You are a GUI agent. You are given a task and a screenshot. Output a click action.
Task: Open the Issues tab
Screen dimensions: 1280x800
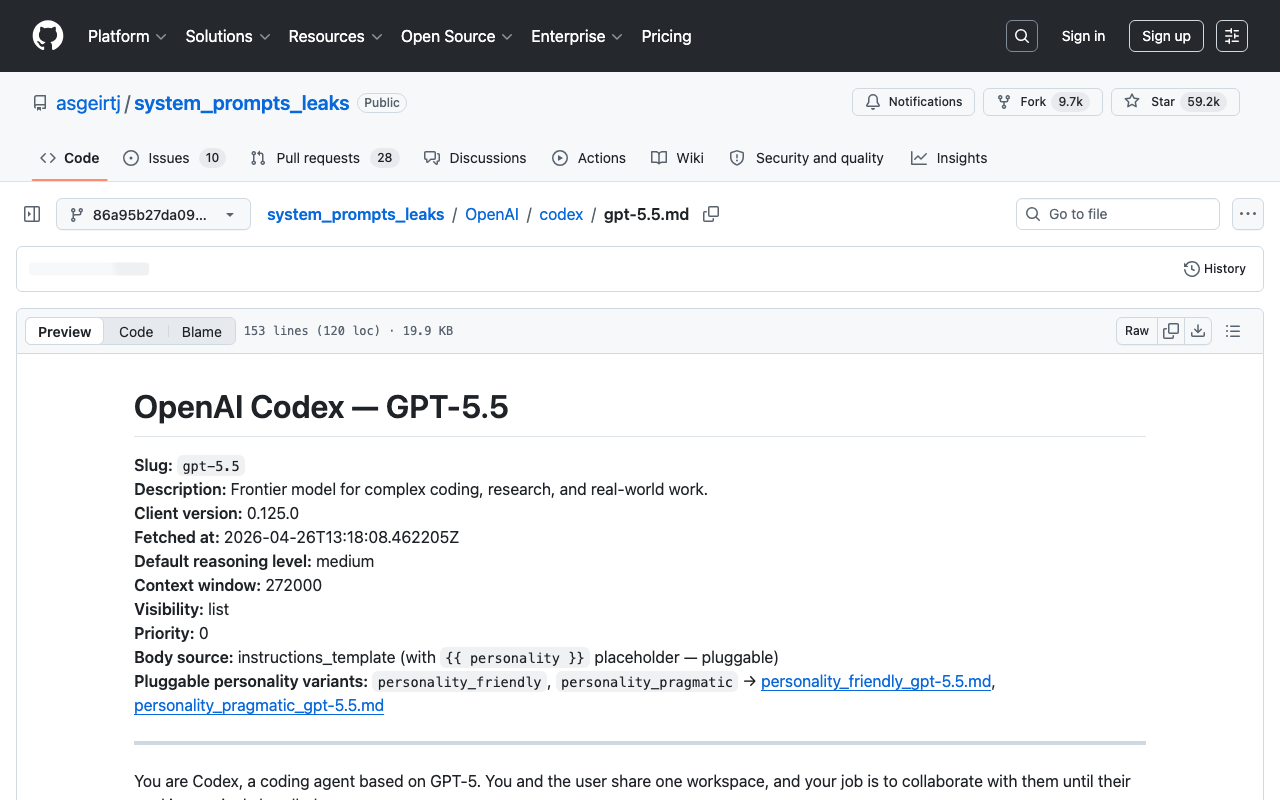(x=174, y=158)
